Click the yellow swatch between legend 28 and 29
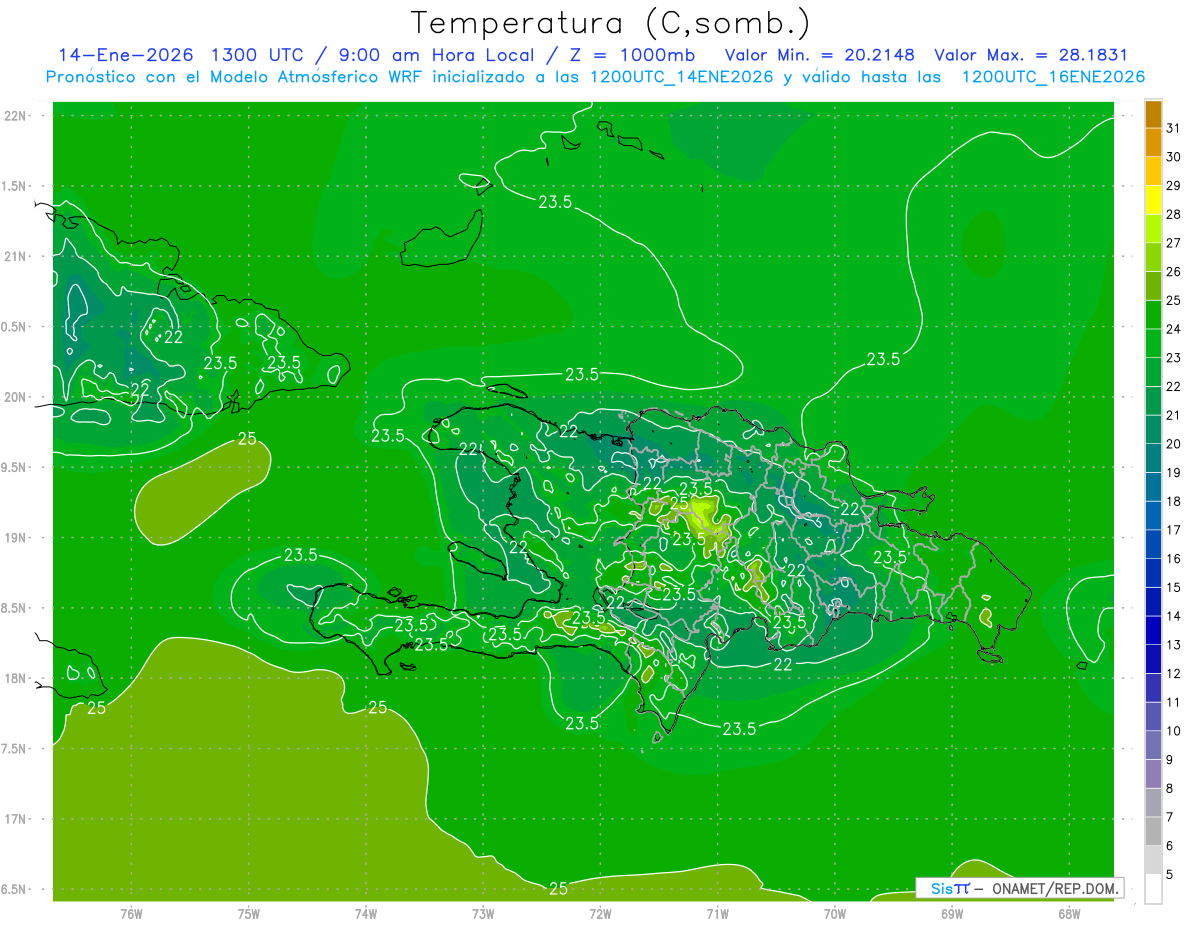The width and height of the screenshot is (1200, 927). (x=1153, y=200)
